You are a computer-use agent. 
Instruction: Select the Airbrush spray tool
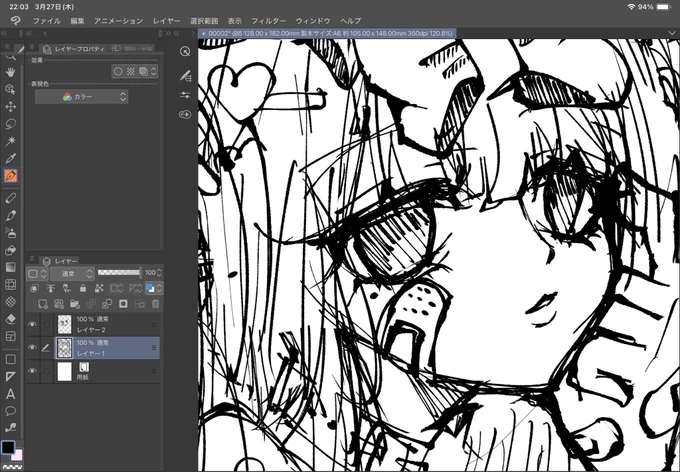pyautogui.click(x=10, y=233)
